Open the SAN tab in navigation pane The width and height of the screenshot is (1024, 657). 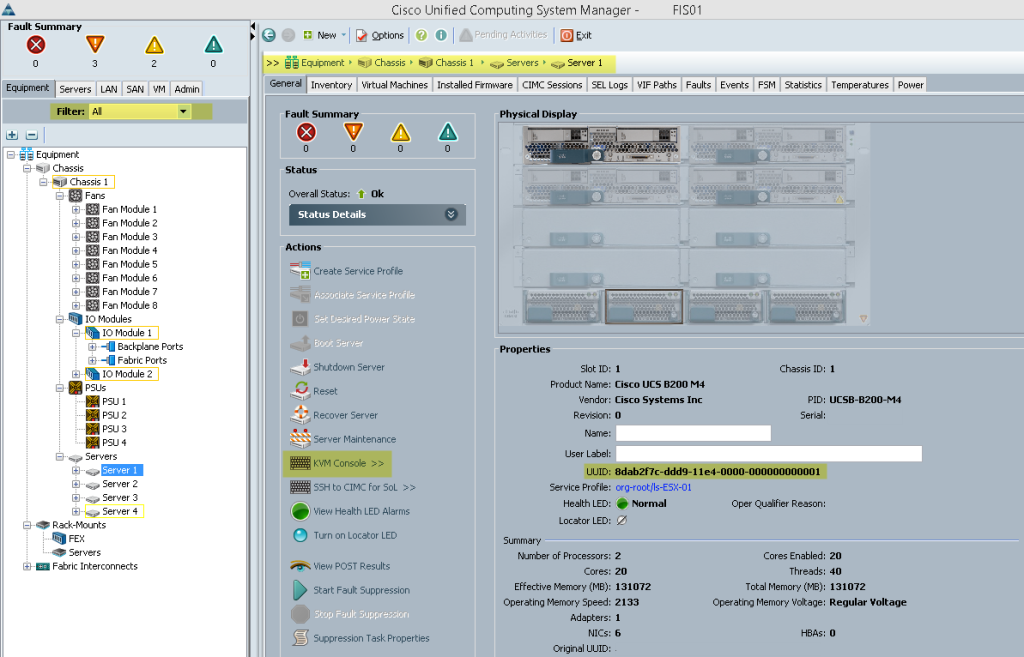[135, 89]
